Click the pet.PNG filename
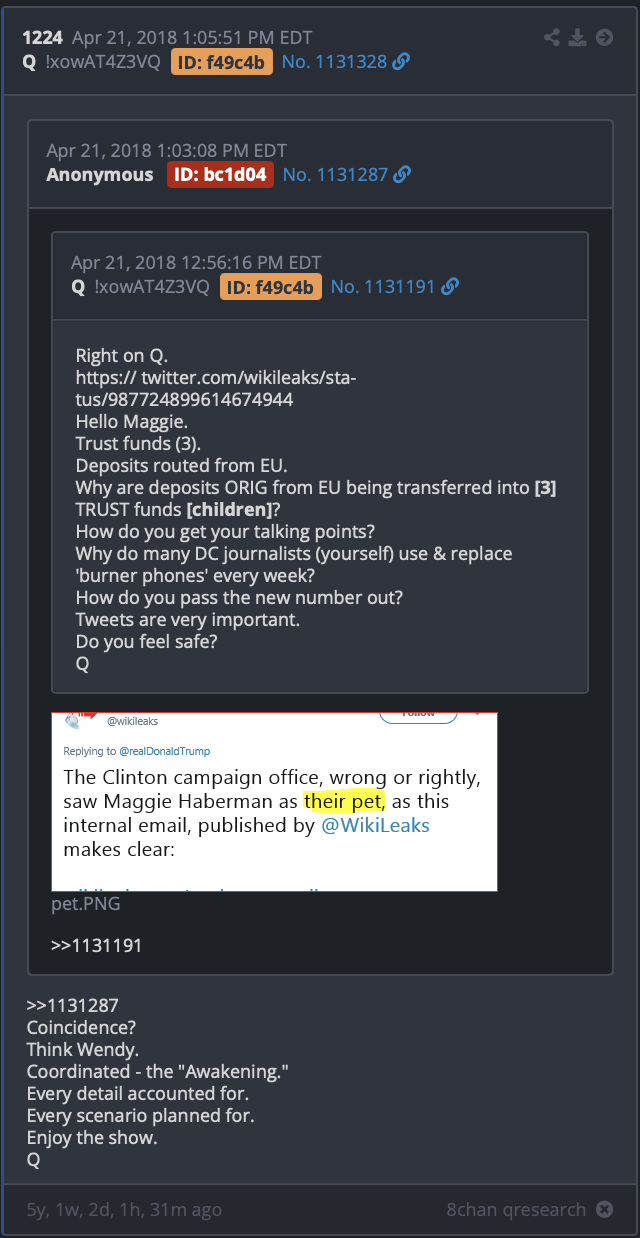The width and height of the screenshot is (640, 1238). (x=84, y=904)
